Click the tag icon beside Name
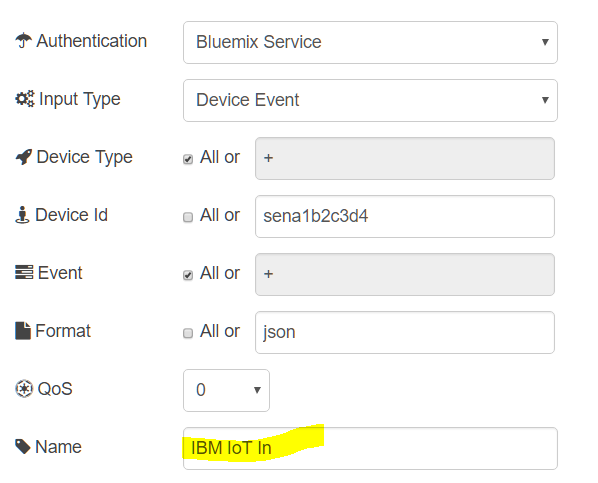 point(23,446)
